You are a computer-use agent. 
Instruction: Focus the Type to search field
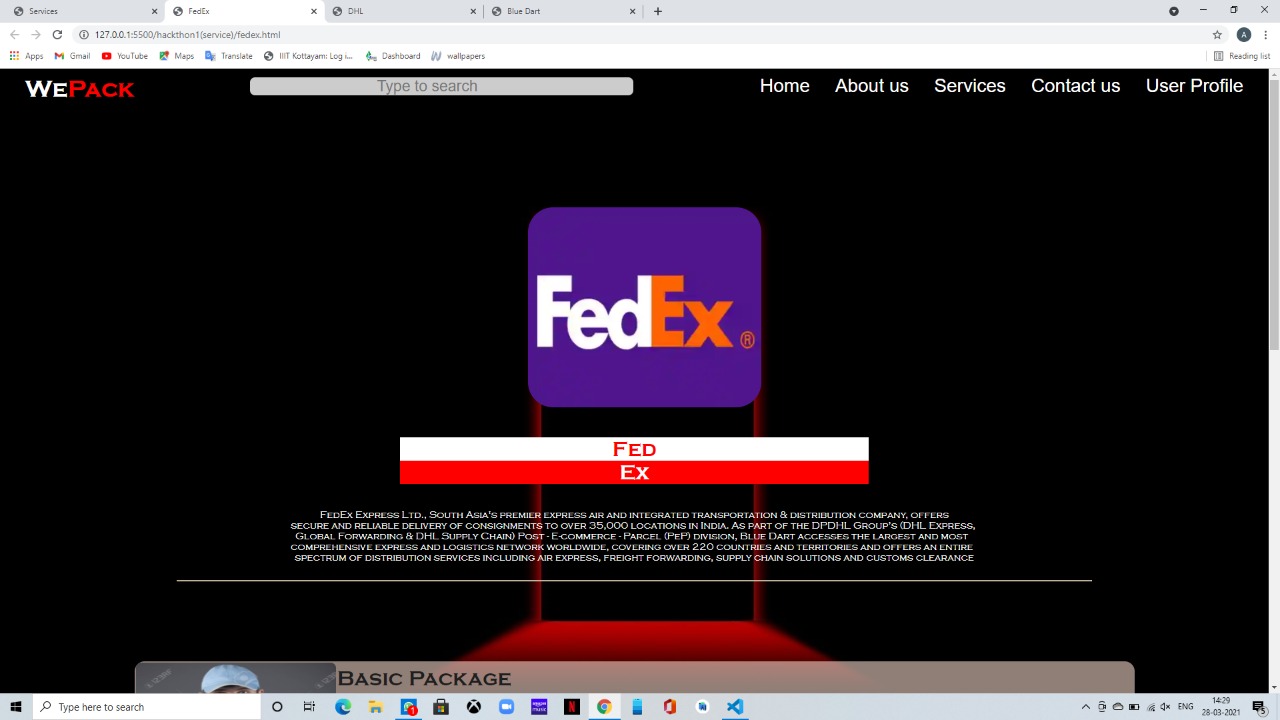tap(441, 86)
